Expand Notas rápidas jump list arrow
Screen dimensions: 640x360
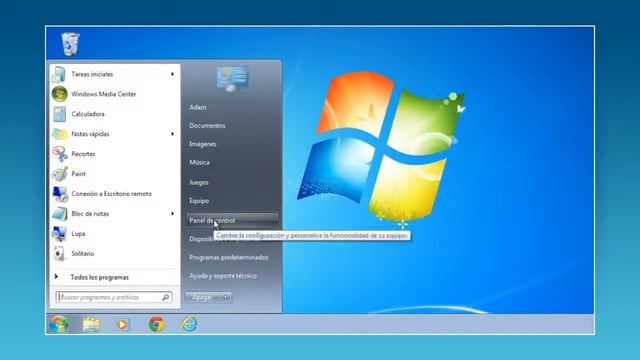(172, 134)
